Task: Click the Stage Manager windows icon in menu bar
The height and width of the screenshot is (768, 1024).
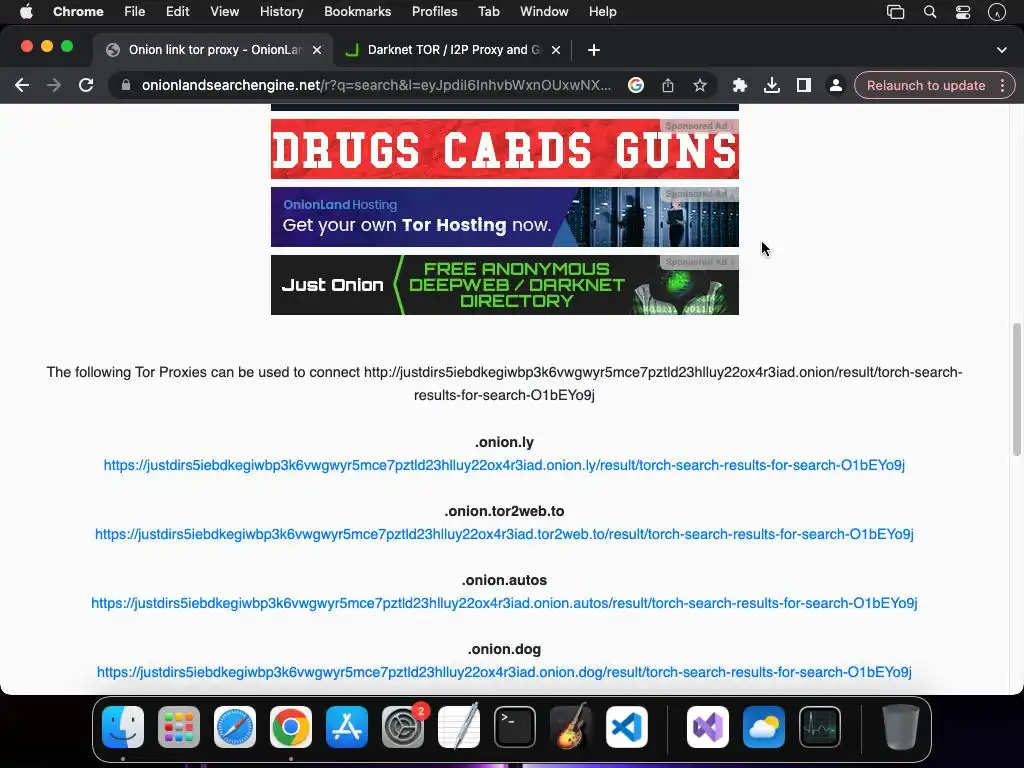Action: pos(895,12)
